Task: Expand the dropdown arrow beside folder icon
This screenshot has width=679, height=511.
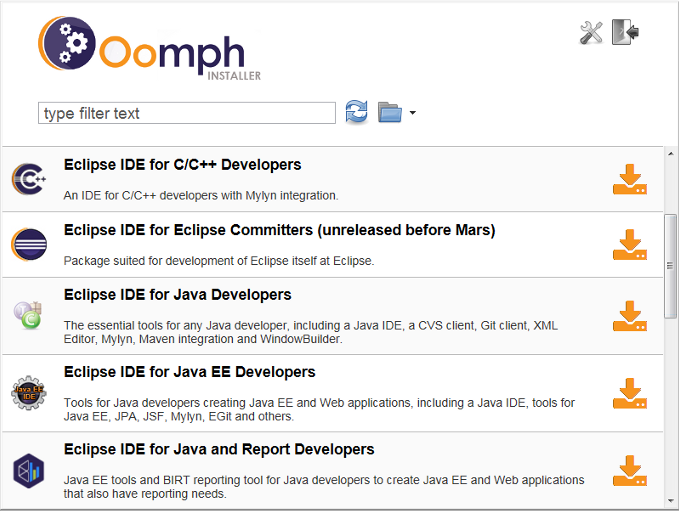Action: [412, 113]
